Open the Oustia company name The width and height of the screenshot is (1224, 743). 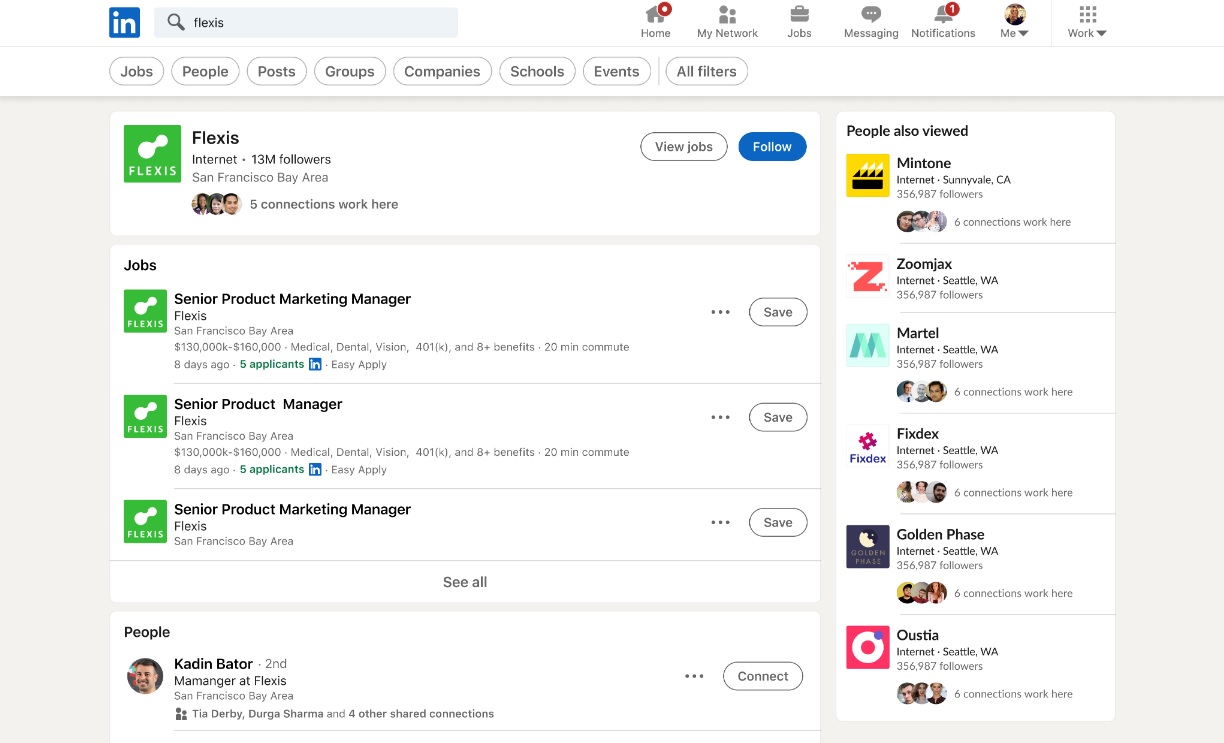pyautogui.click(x=918, y=635)
